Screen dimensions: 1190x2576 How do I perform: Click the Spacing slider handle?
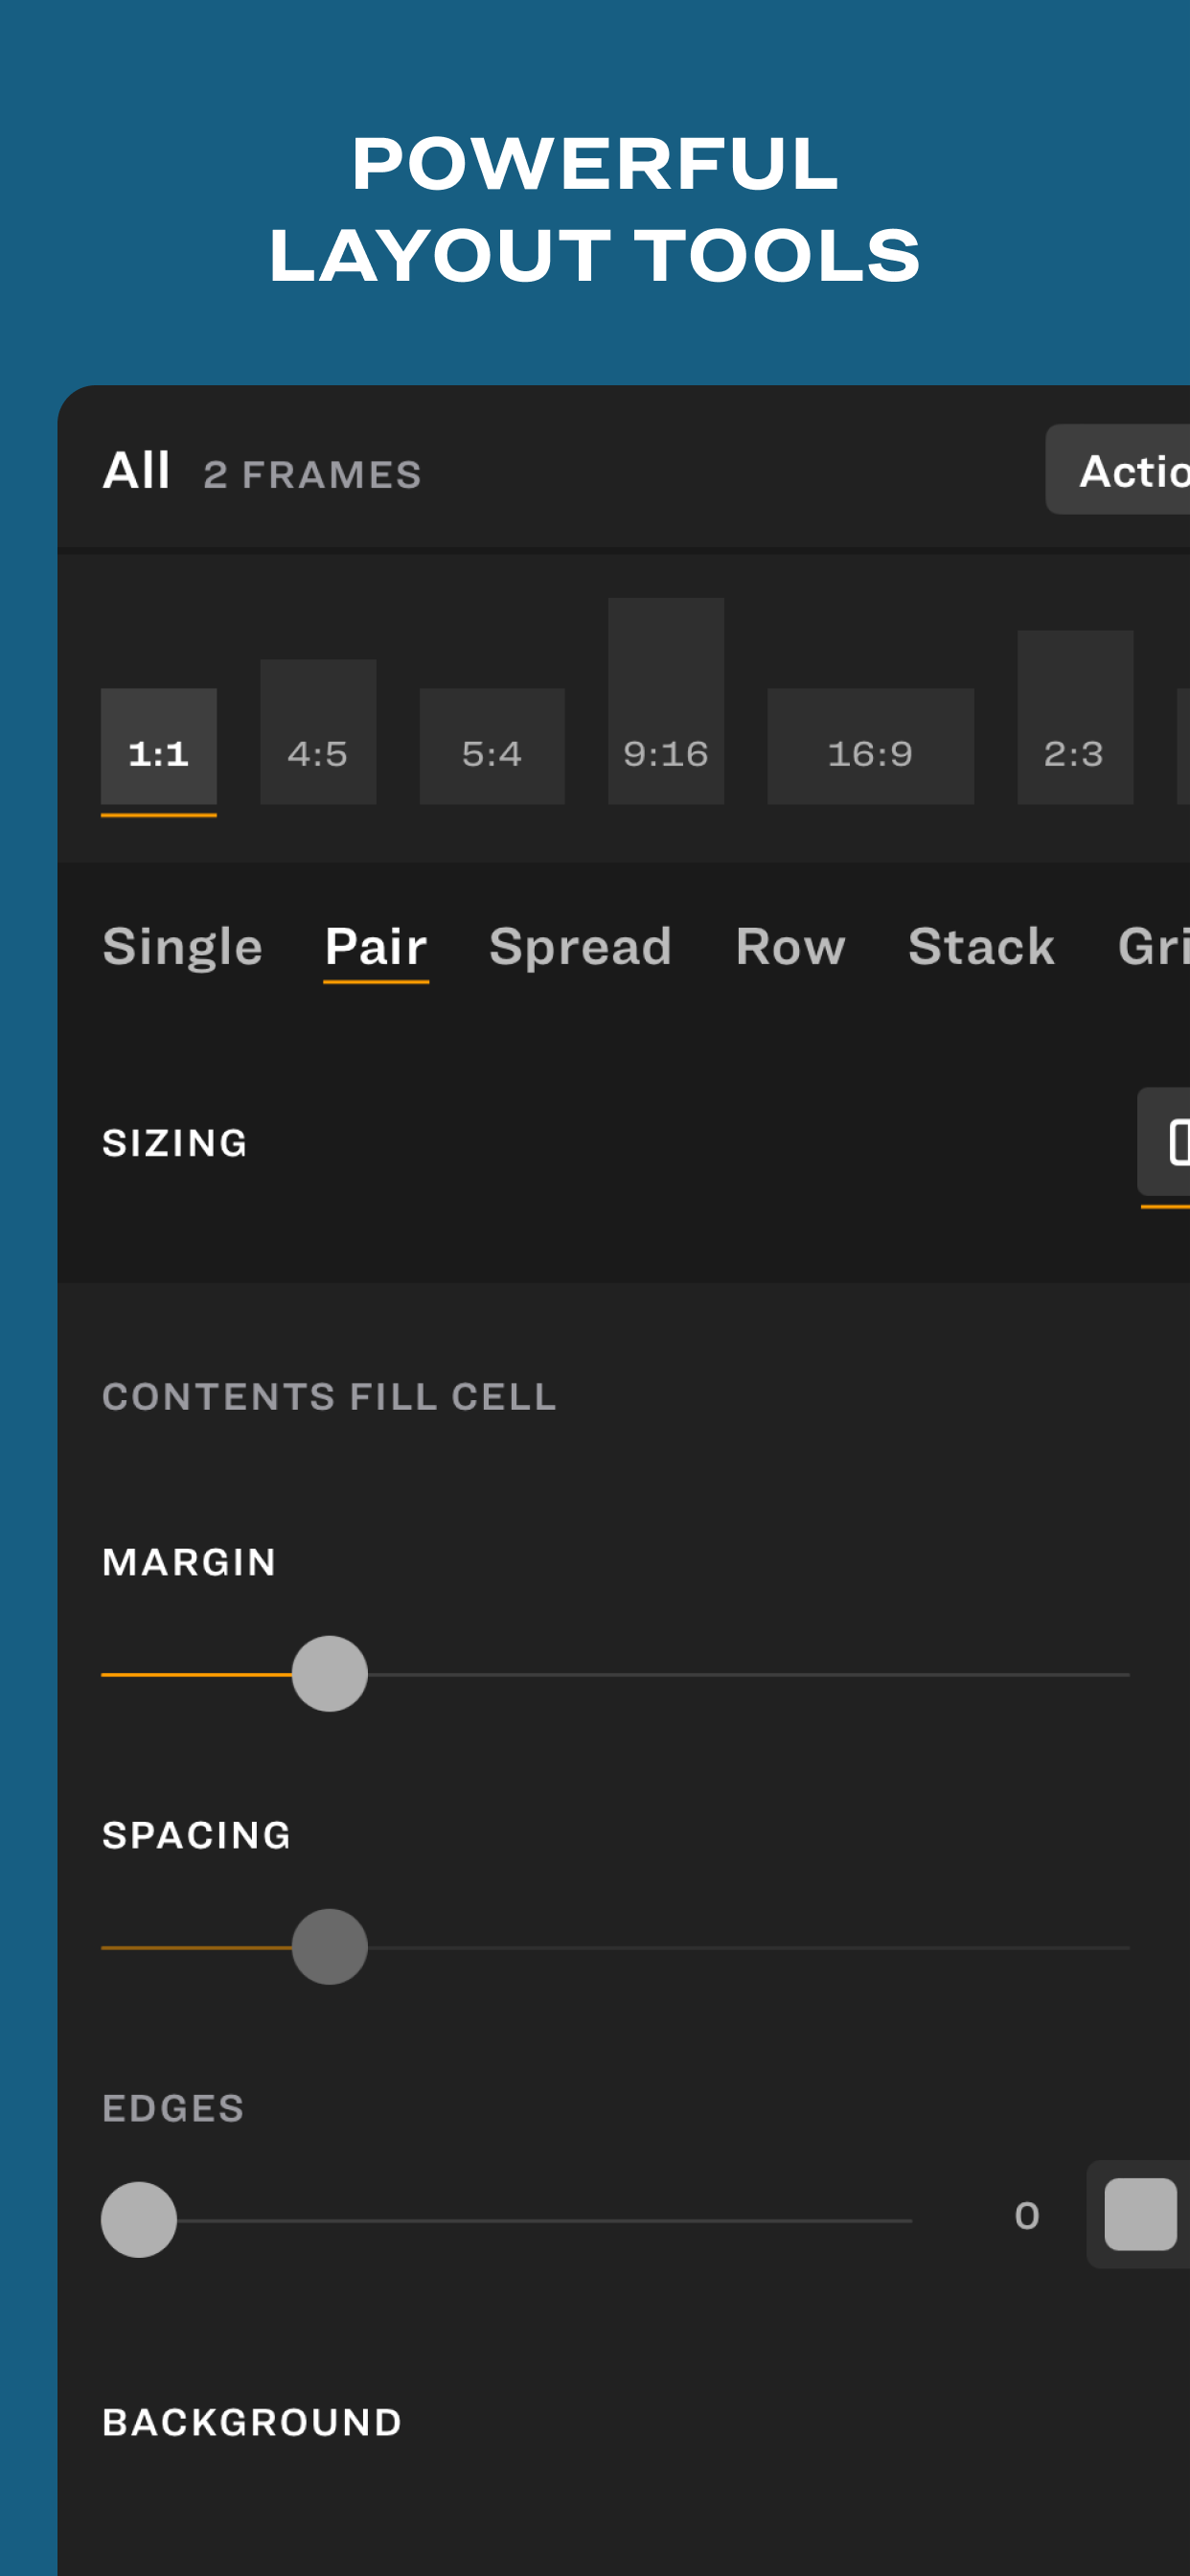click(x=329, y=1947)
